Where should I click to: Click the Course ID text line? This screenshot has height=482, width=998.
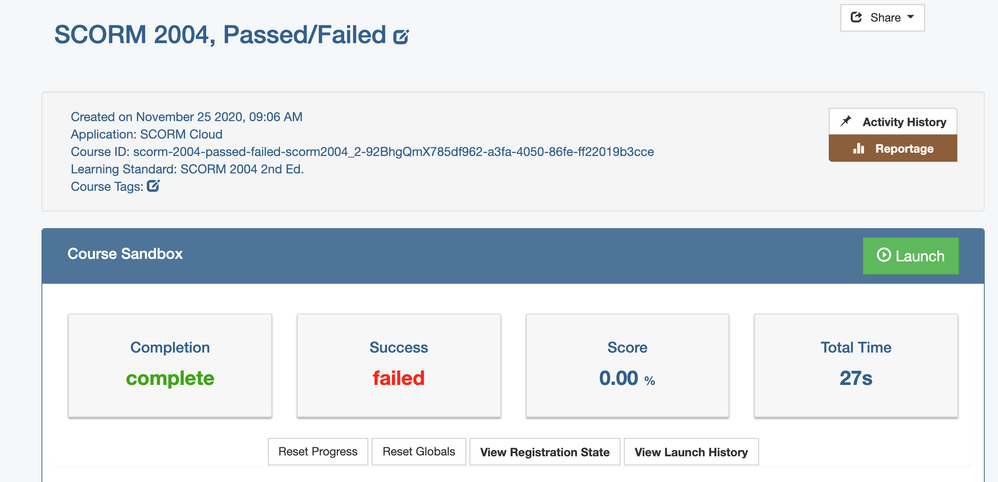pos(362,152)
